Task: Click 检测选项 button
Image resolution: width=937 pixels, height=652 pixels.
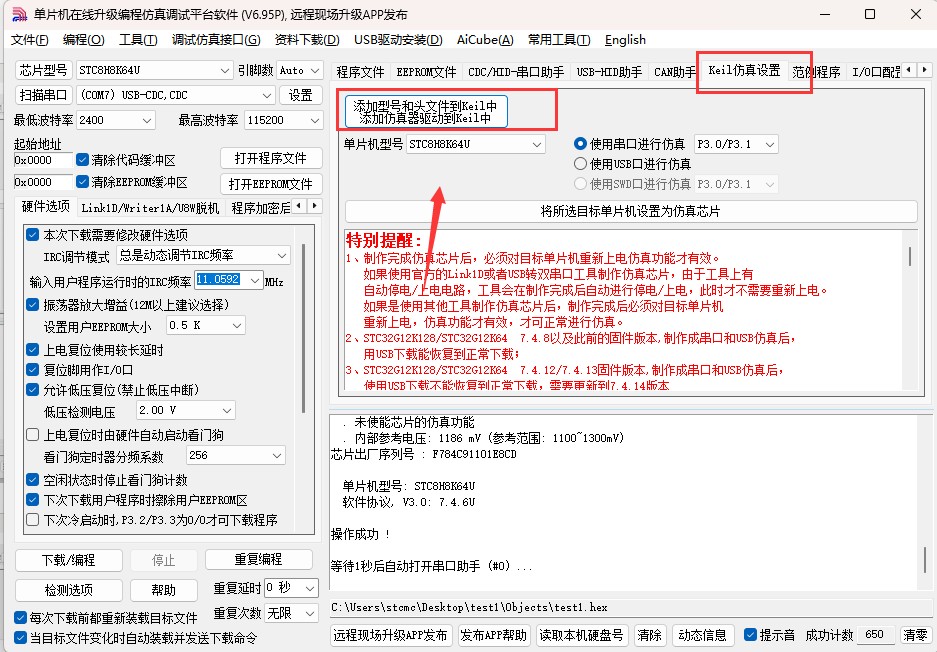Action: tap(69, 590)
